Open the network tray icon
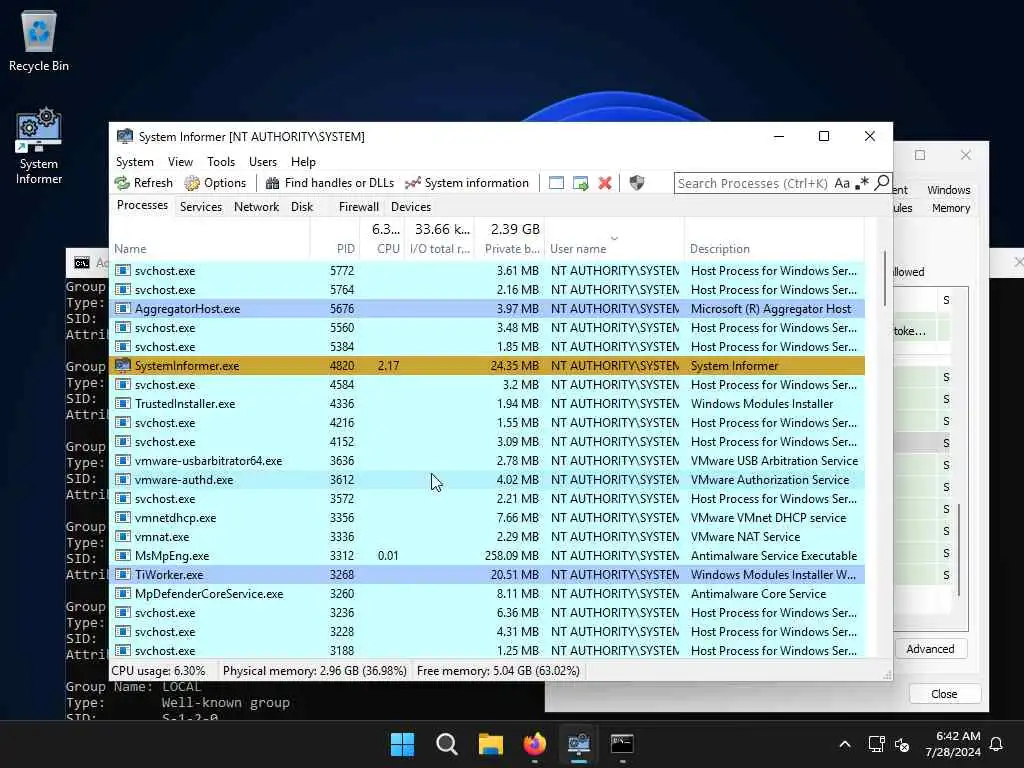1024x768 pixels. [876, 744]
